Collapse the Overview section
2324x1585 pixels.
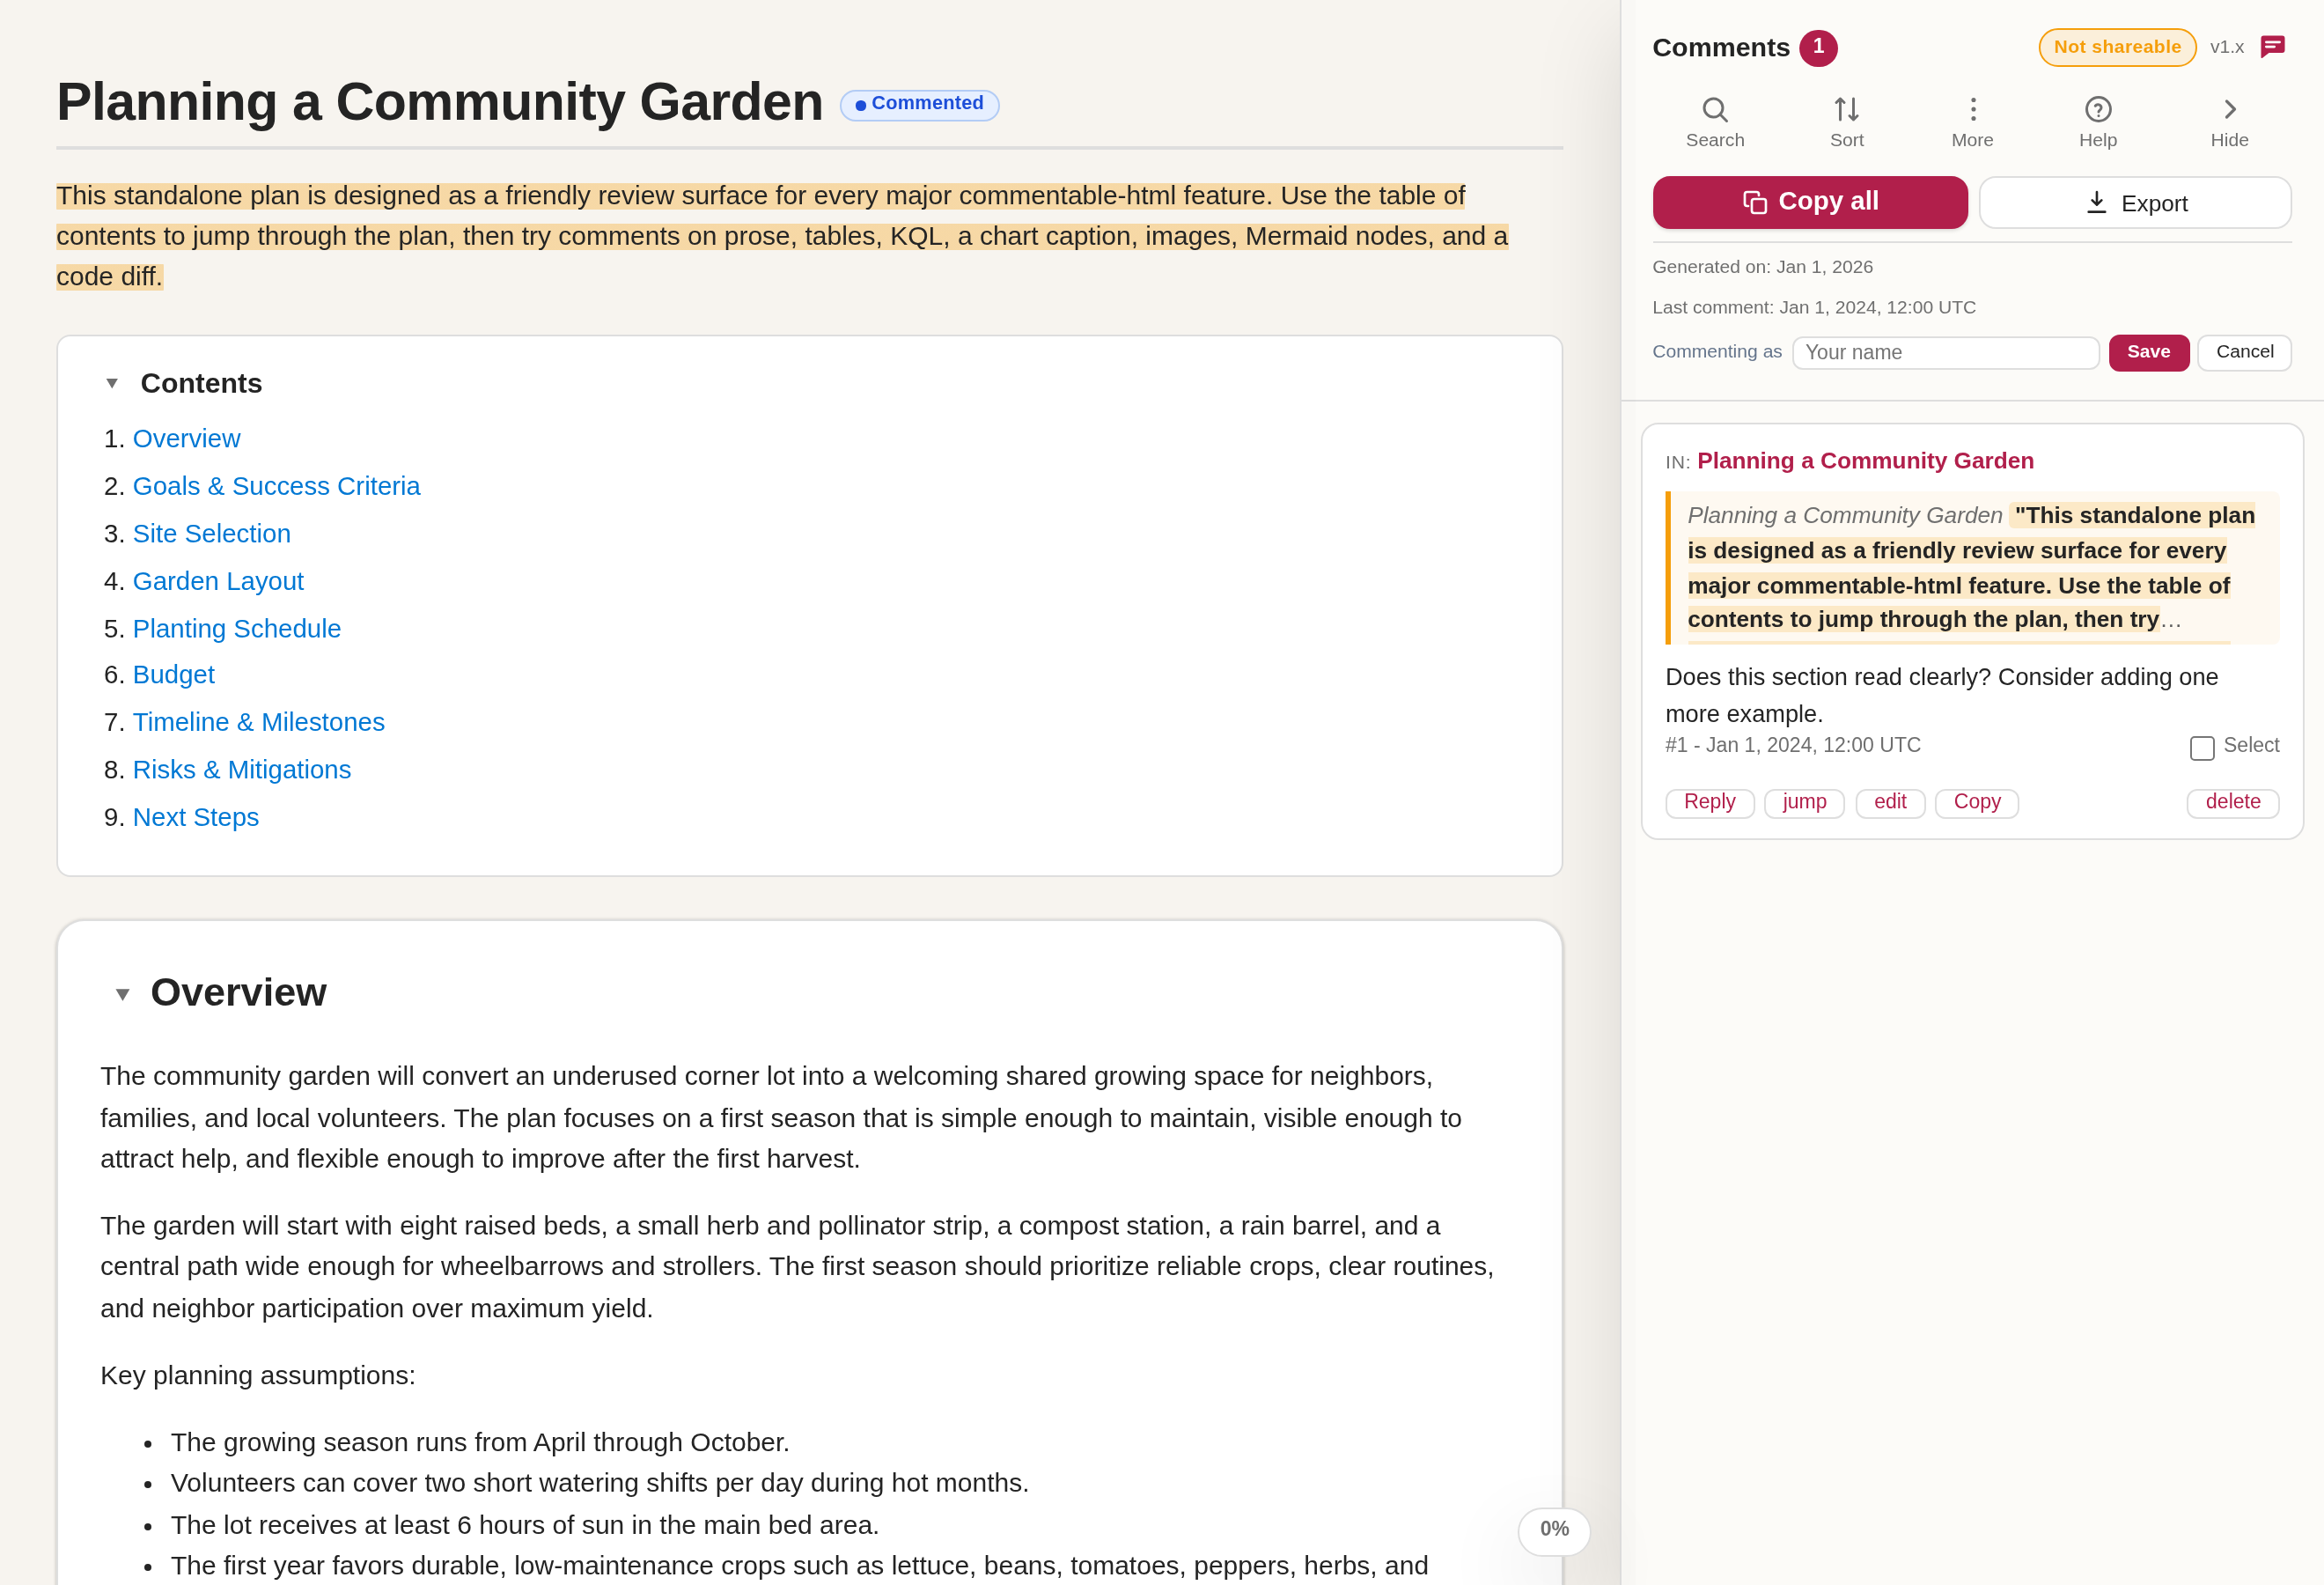[123, 994]
